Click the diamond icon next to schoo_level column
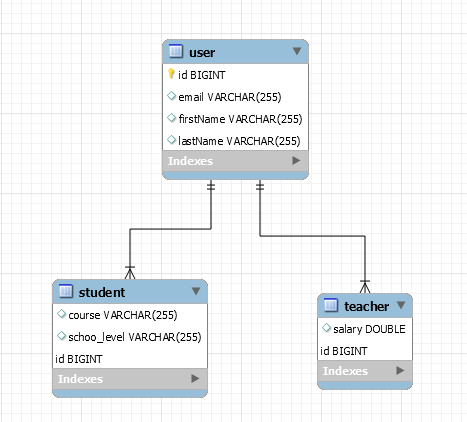Image resolution: width=467 pixels, height=422 pixels. (61, 336)
